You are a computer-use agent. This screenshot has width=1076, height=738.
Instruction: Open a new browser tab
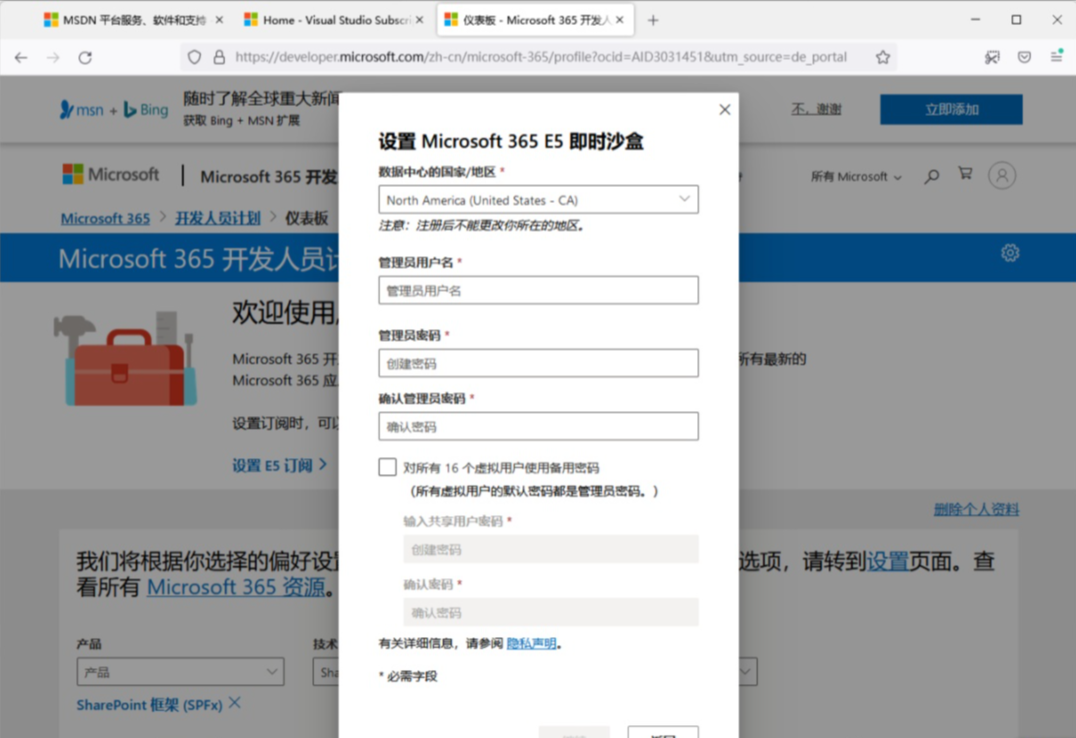tap(653, 21)
